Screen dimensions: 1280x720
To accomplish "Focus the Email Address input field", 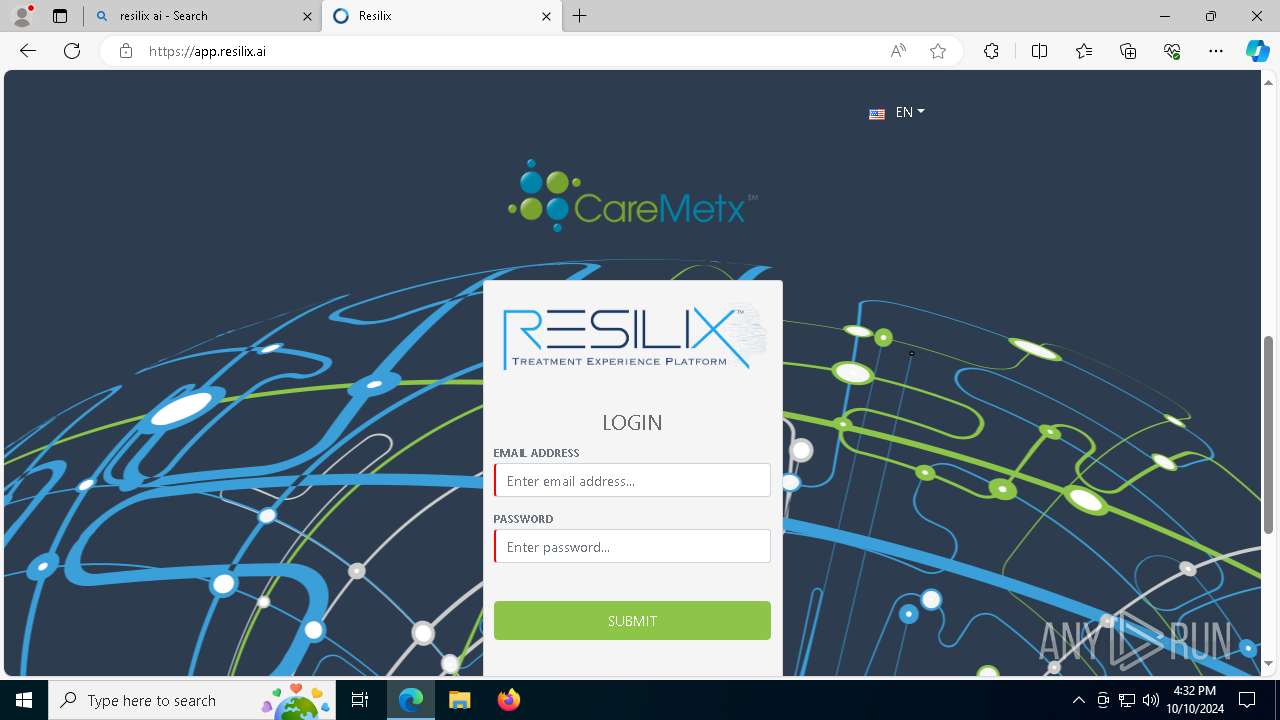I will [632, 480].
